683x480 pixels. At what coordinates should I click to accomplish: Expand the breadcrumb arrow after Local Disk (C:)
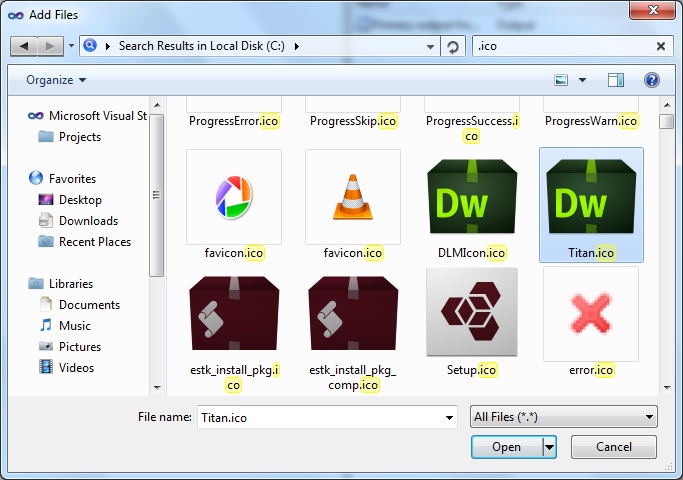(x=297, y=46)
